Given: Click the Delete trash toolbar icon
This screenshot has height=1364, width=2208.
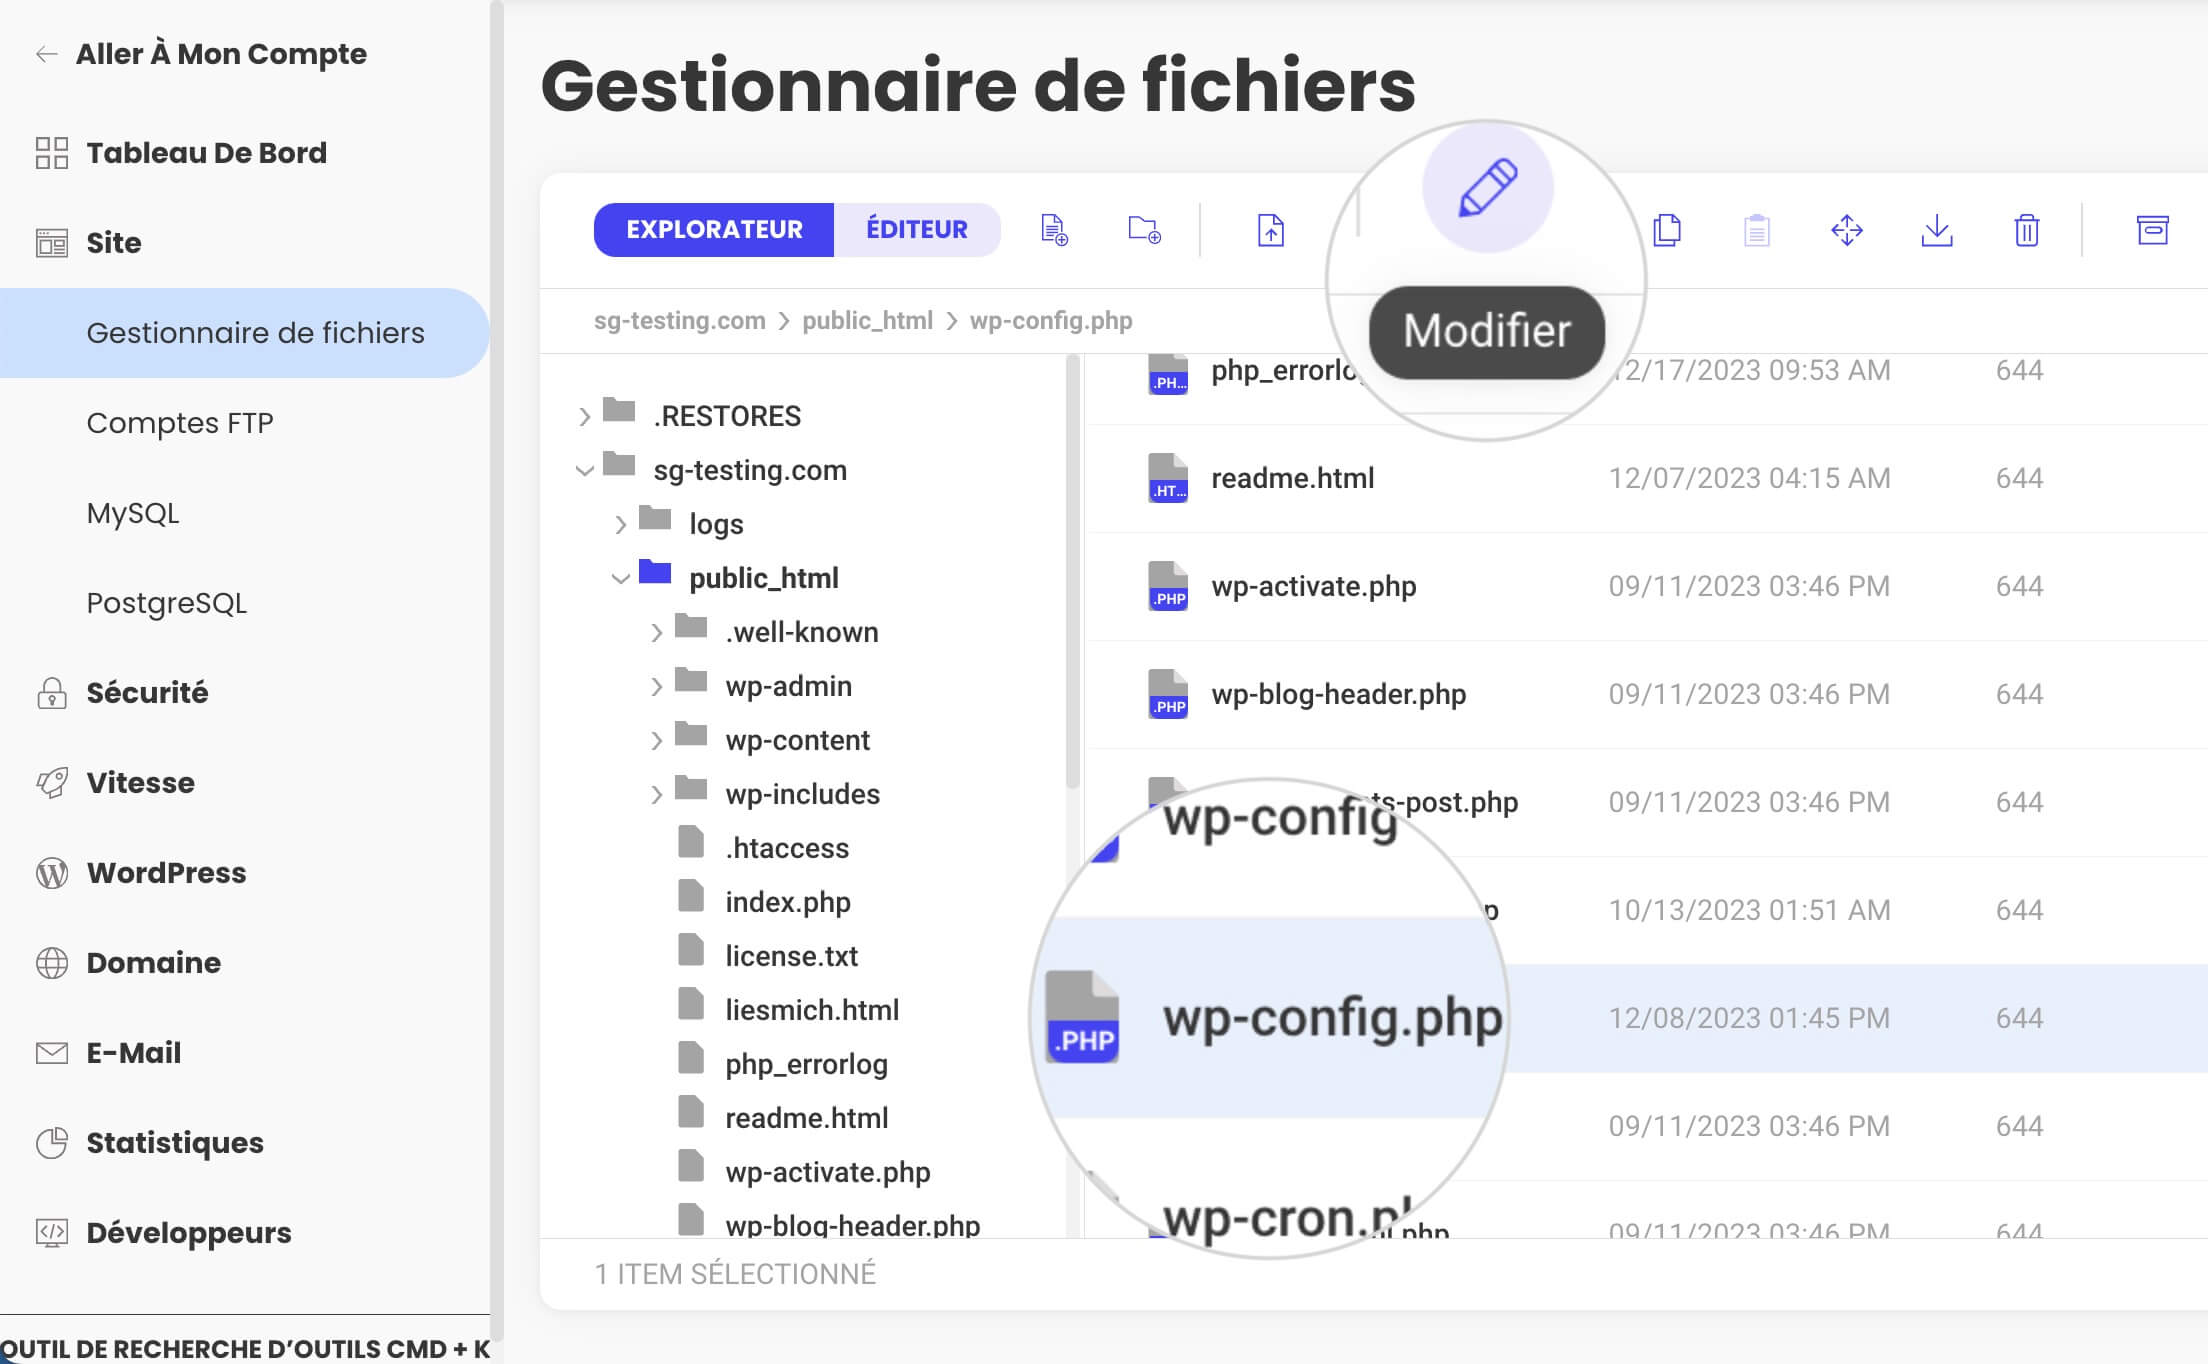Looking at the screenshot, I should 2027,230.
